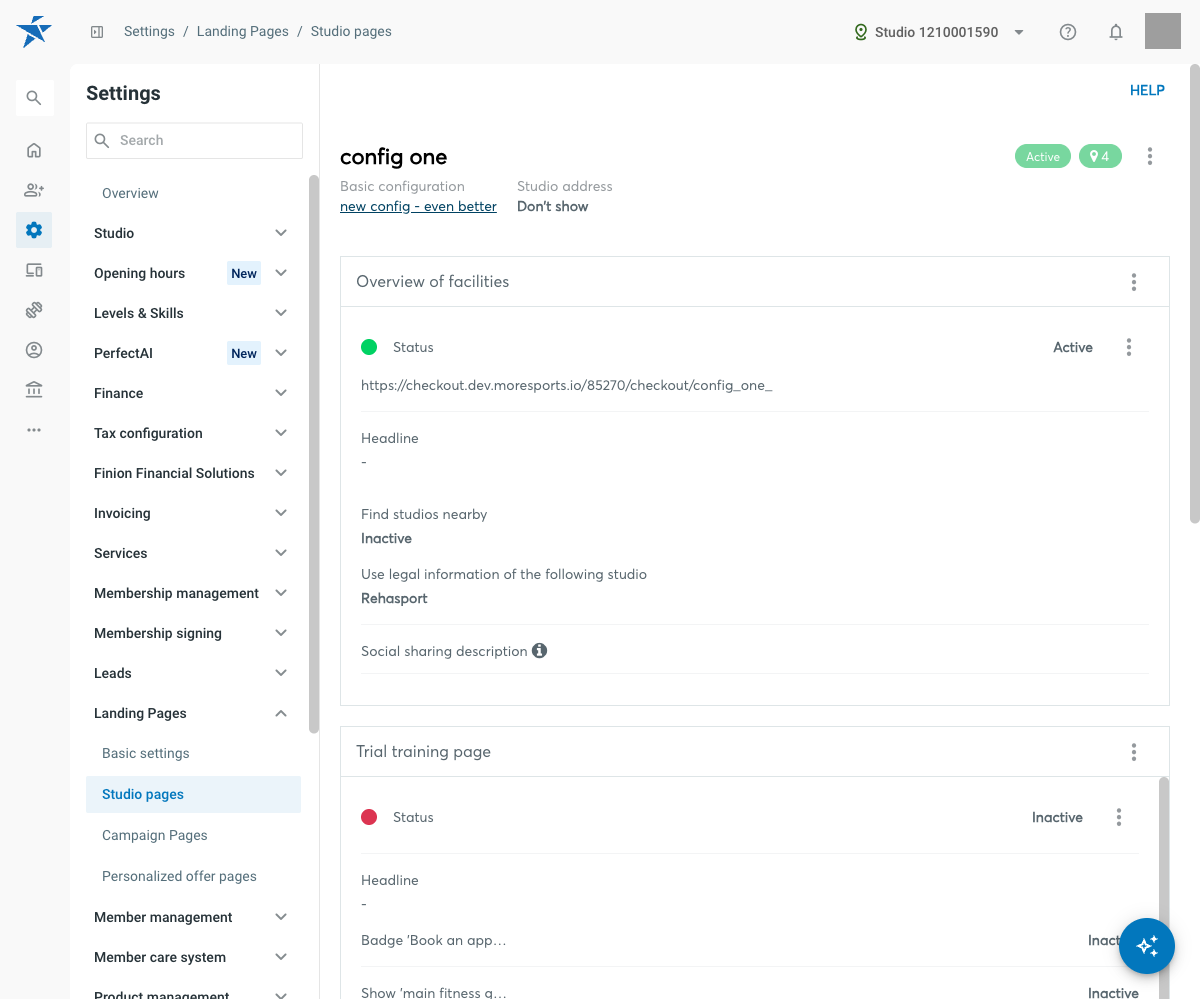1200x999 pixels.
Task: Expand the Membership management section
Action: pos(190,593)
